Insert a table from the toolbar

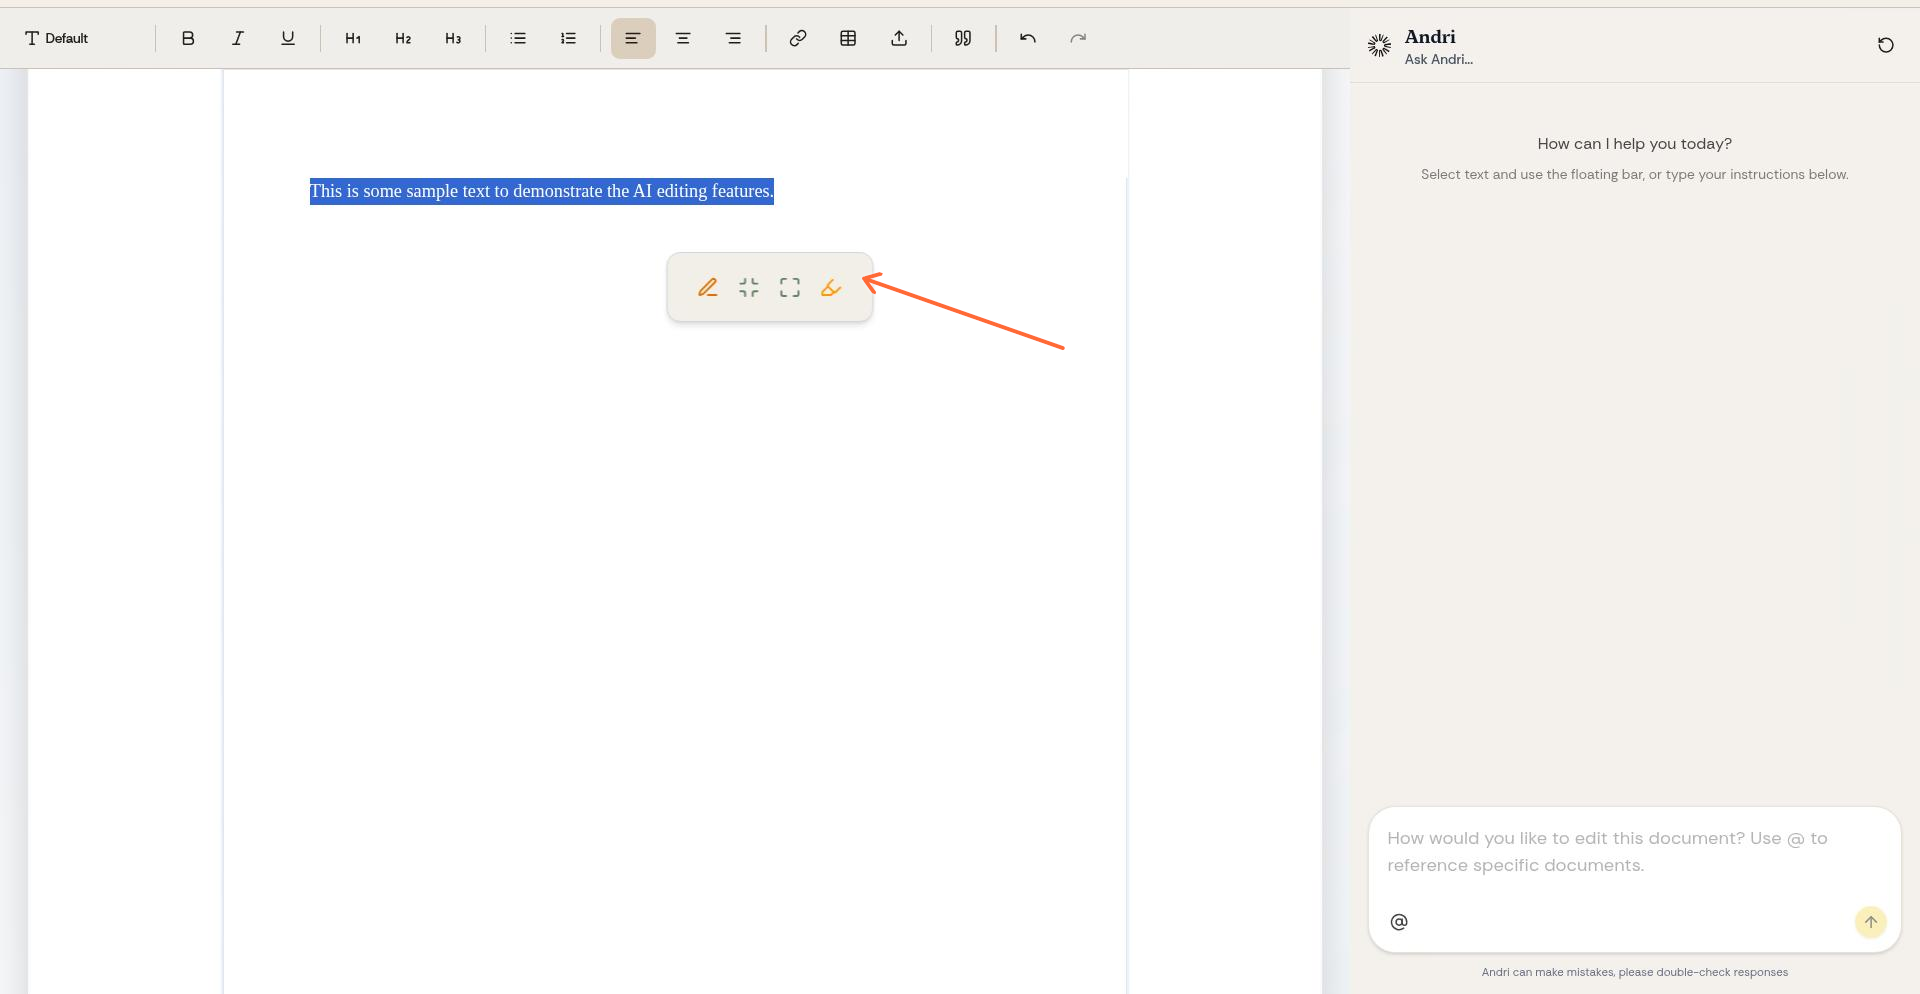(848, 38)
